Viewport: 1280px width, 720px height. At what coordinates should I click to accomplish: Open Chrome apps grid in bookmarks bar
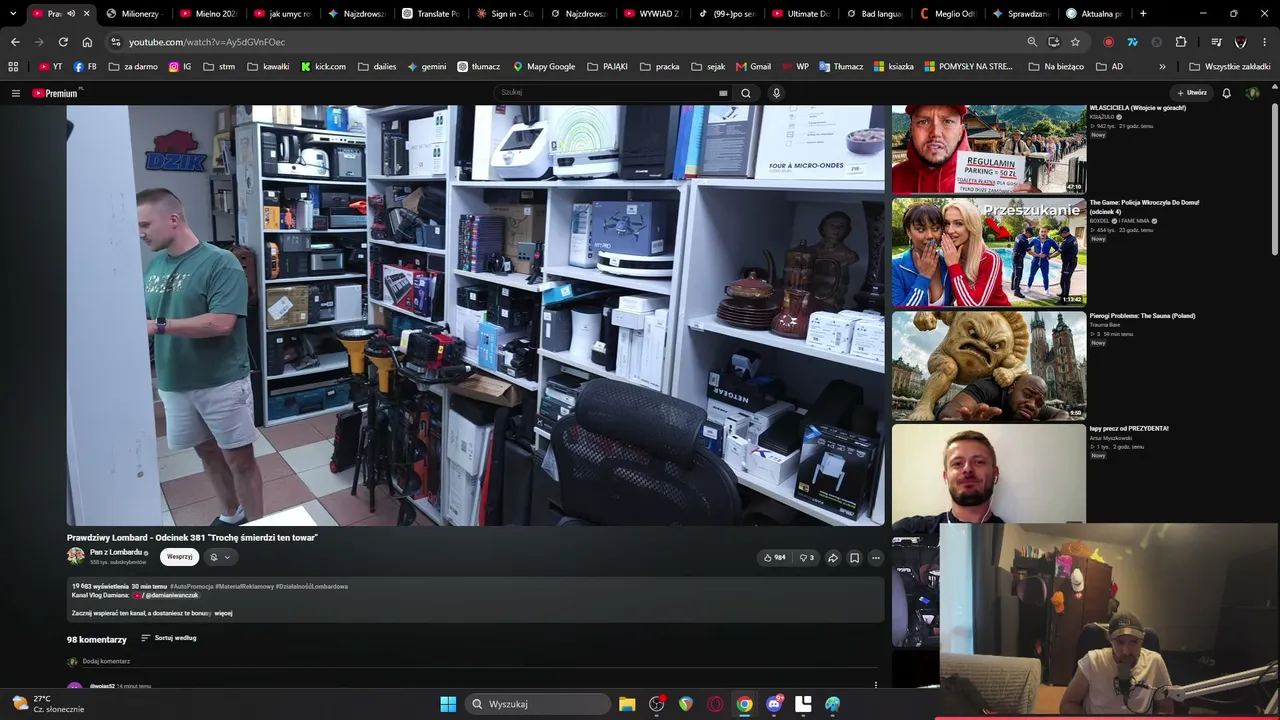(x=13, y=67)
